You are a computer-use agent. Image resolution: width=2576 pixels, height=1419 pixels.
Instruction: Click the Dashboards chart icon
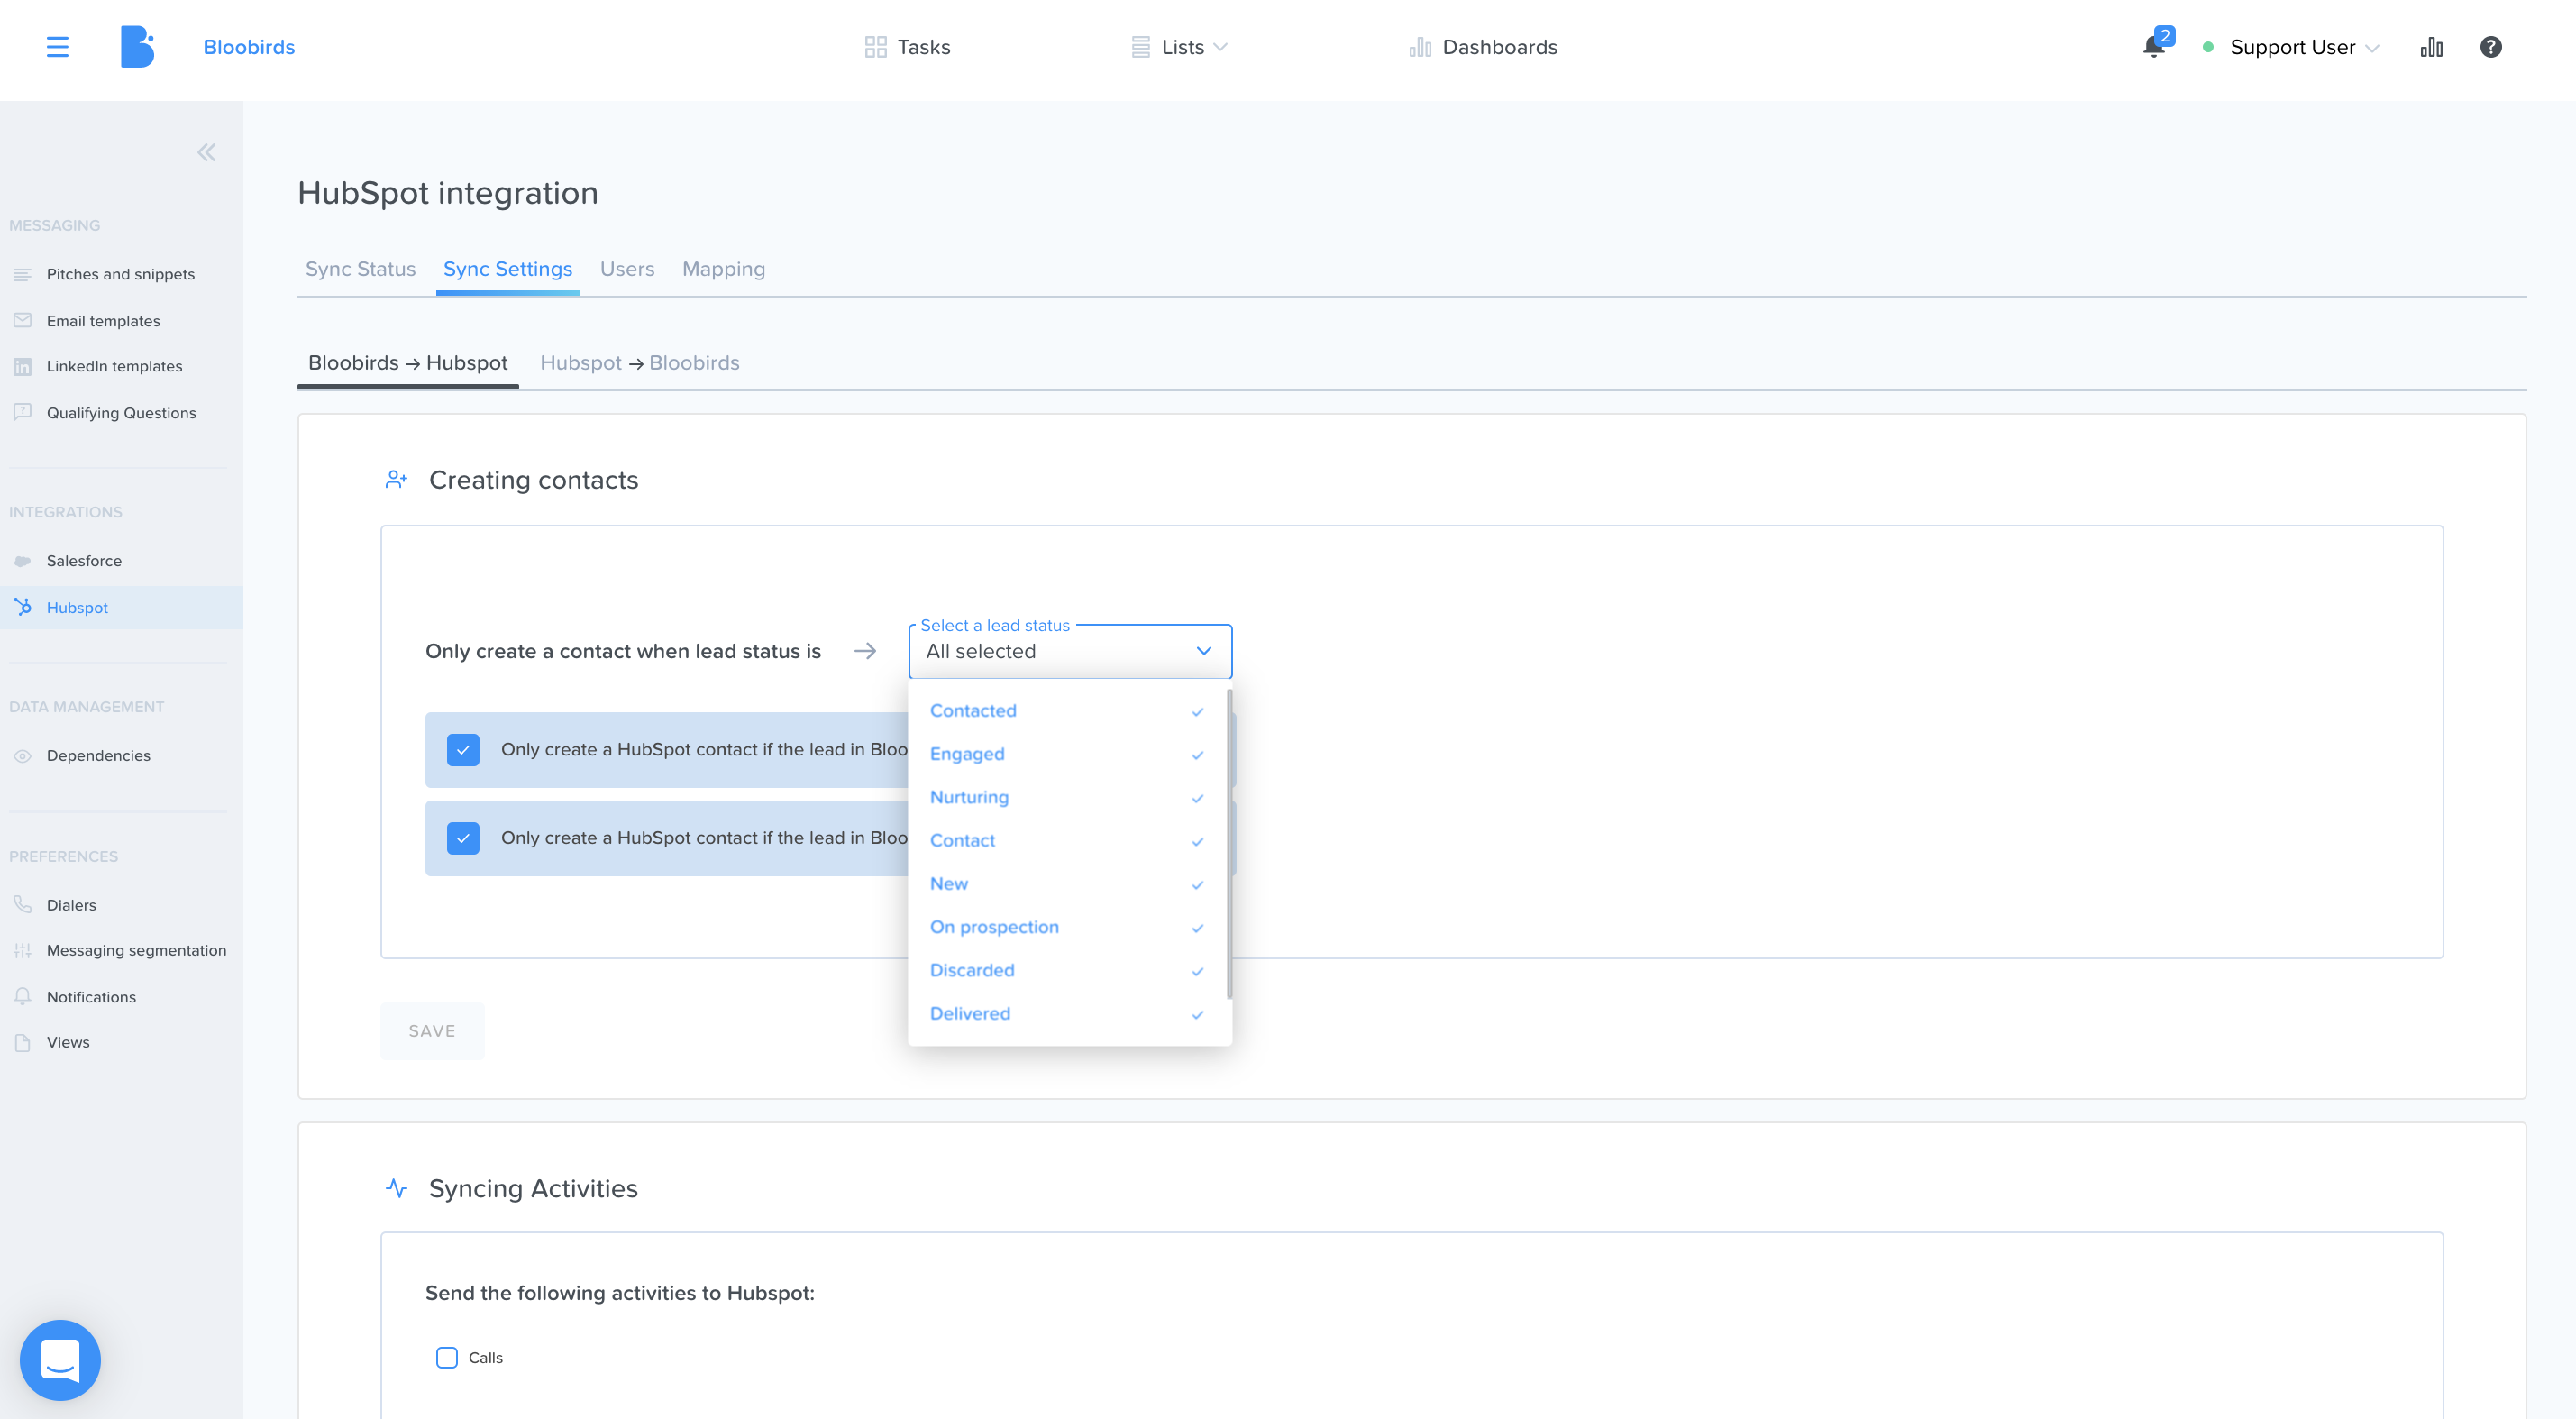pos(1420,47)
